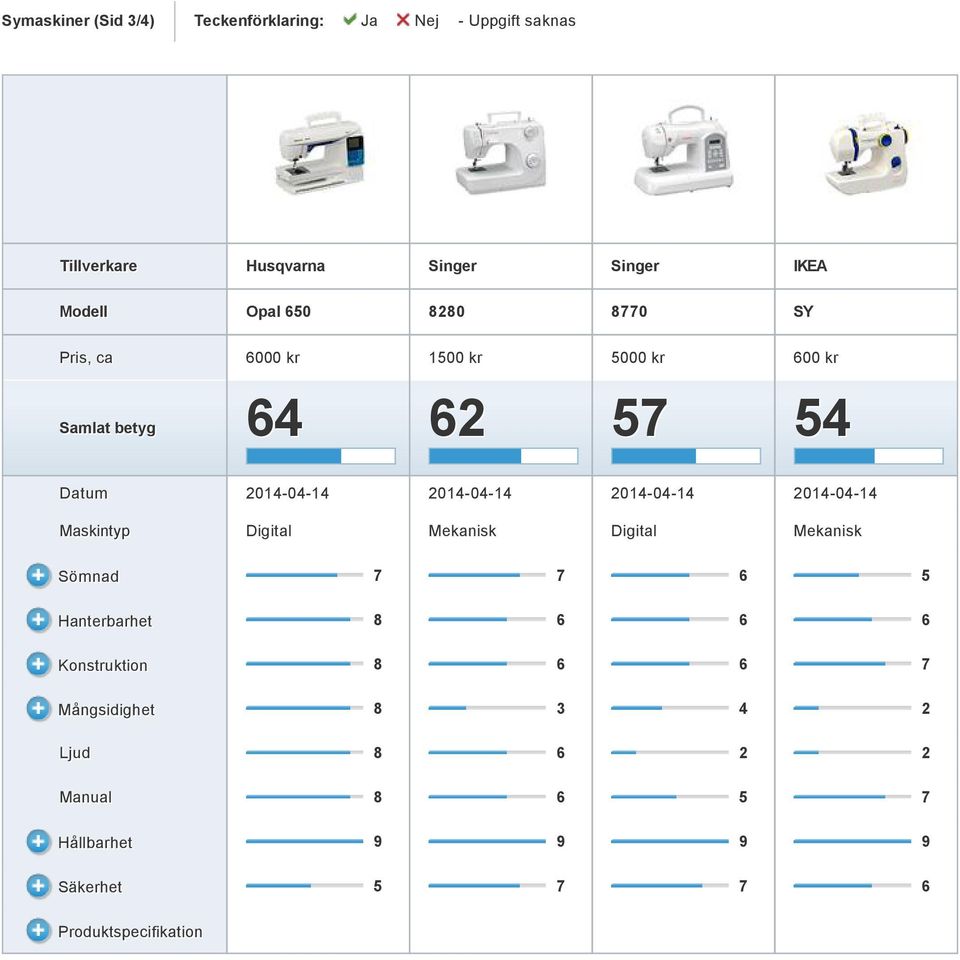Expand Produktspecifikation with its plus icon

click(x=38, y=931)
